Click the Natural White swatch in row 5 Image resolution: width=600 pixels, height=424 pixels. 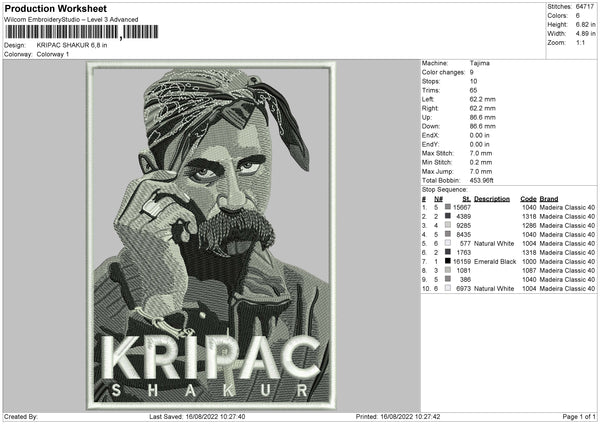click(447, 243)
